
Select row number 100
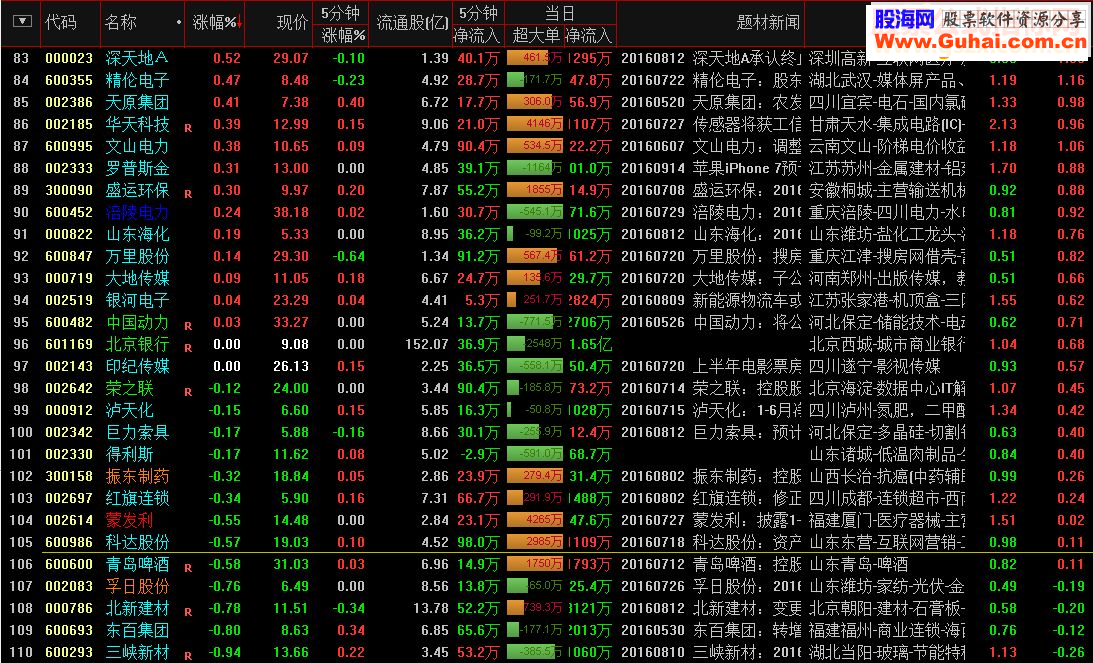coord(21,432)
